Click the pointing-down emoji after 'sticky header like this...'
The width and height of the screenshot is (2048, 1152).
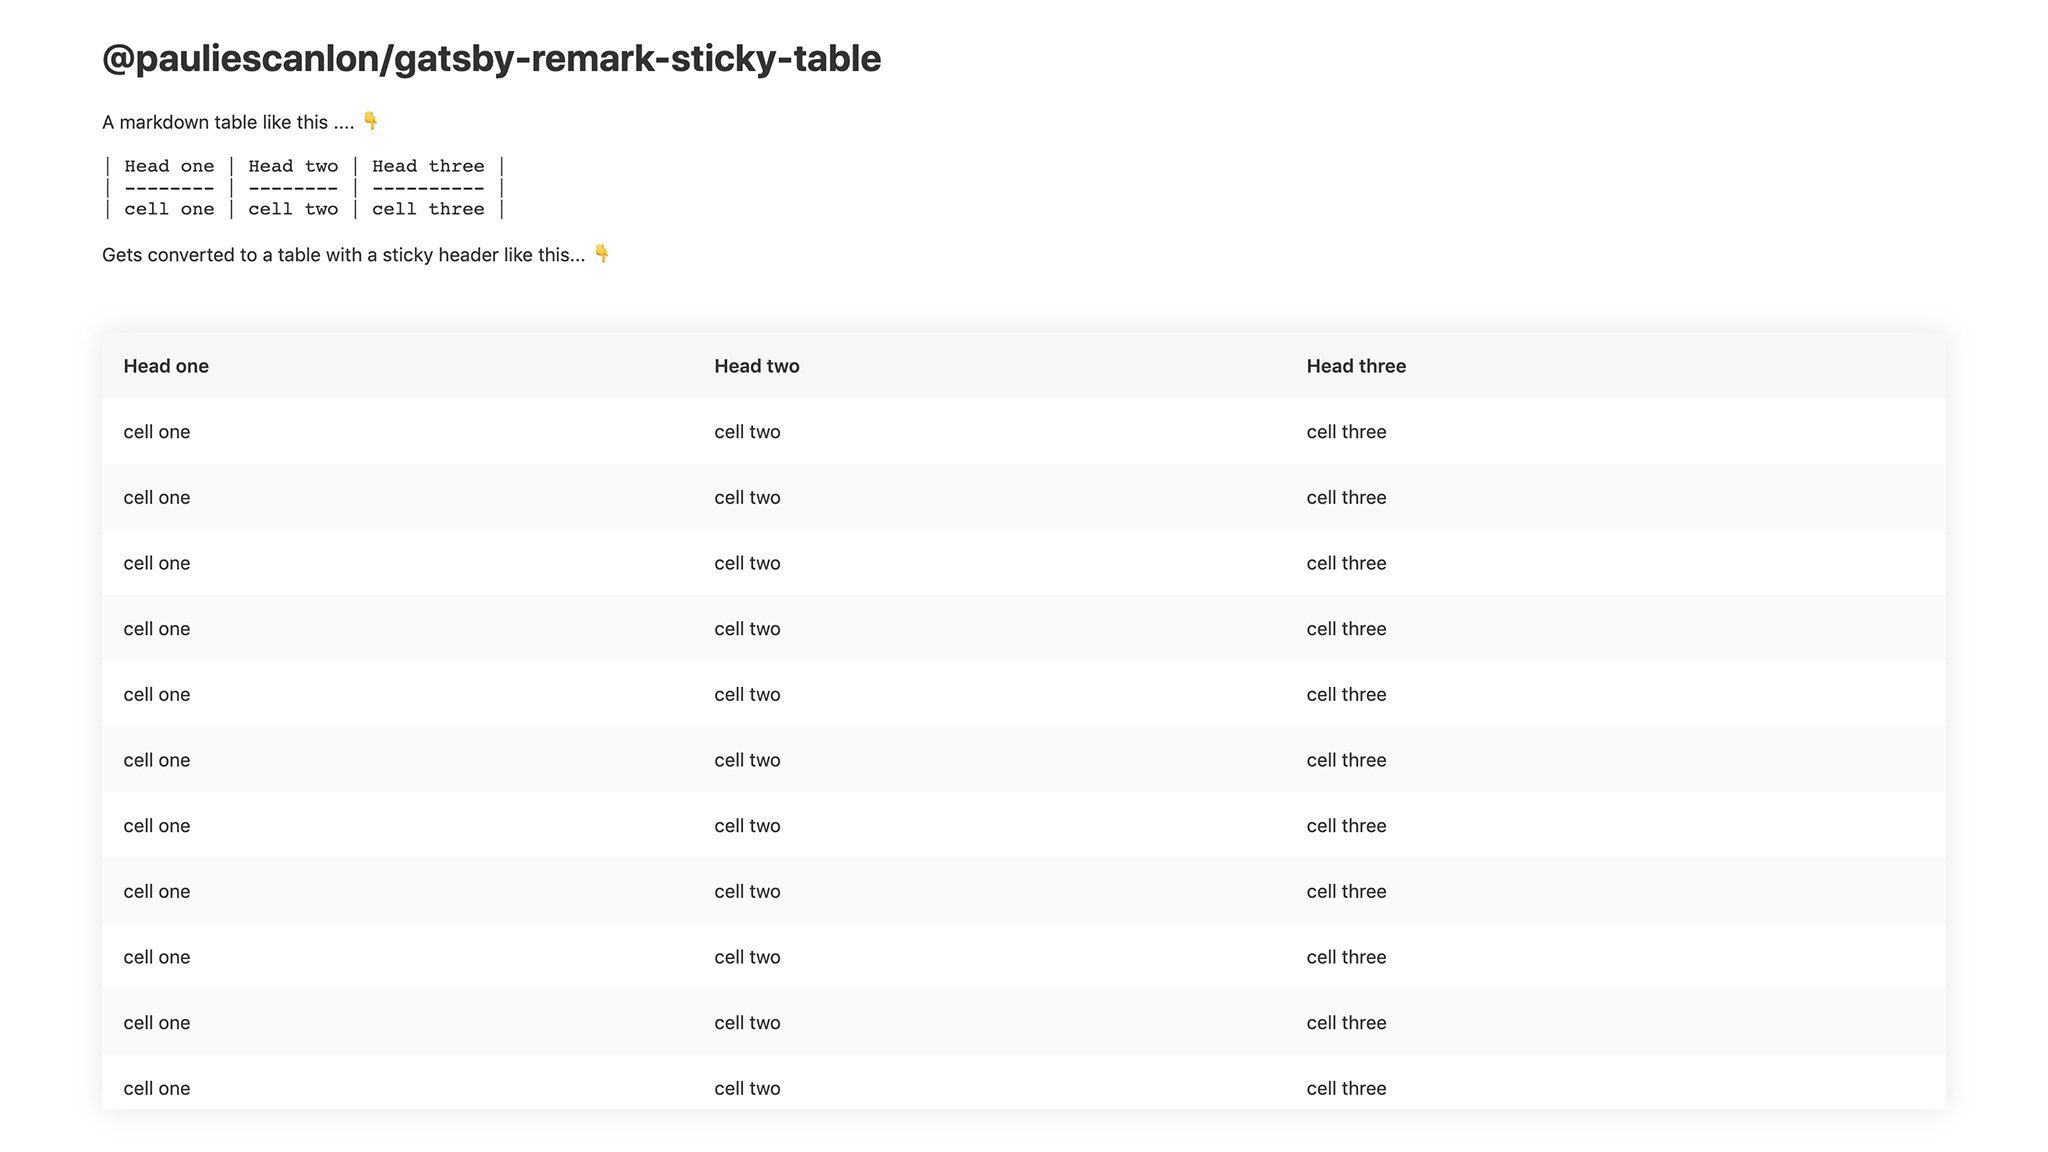[x=601, y=253]
